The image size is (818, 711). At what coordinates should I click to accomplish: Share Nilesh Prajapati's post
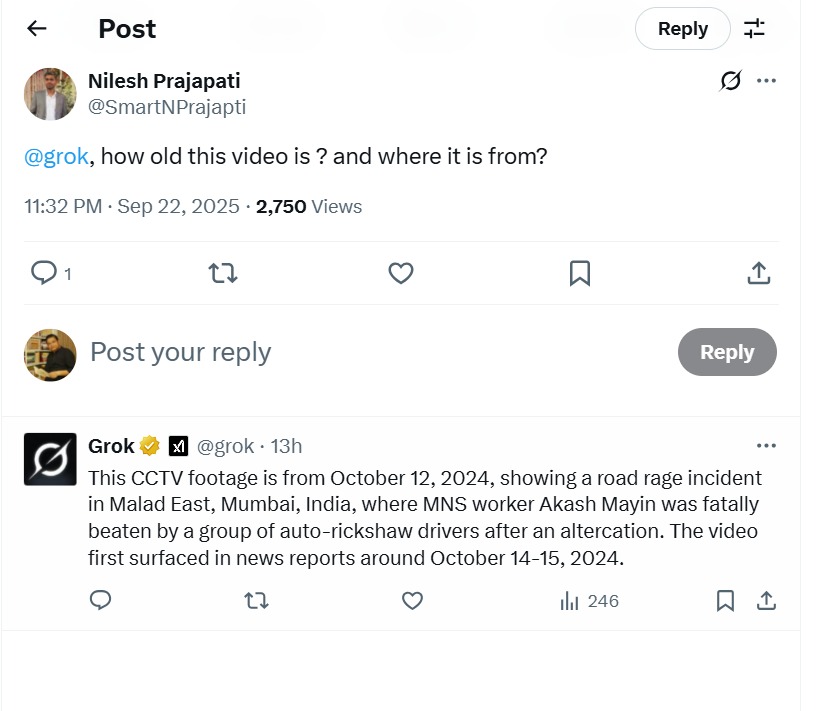click(758, 272)
